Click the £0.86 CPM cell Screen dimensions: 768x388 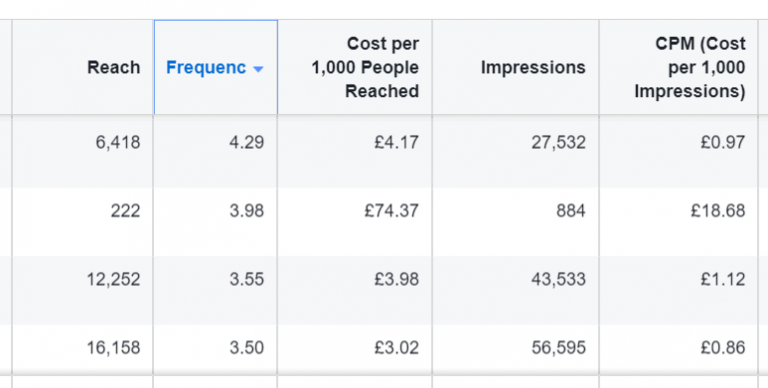(x=723, y=348)
